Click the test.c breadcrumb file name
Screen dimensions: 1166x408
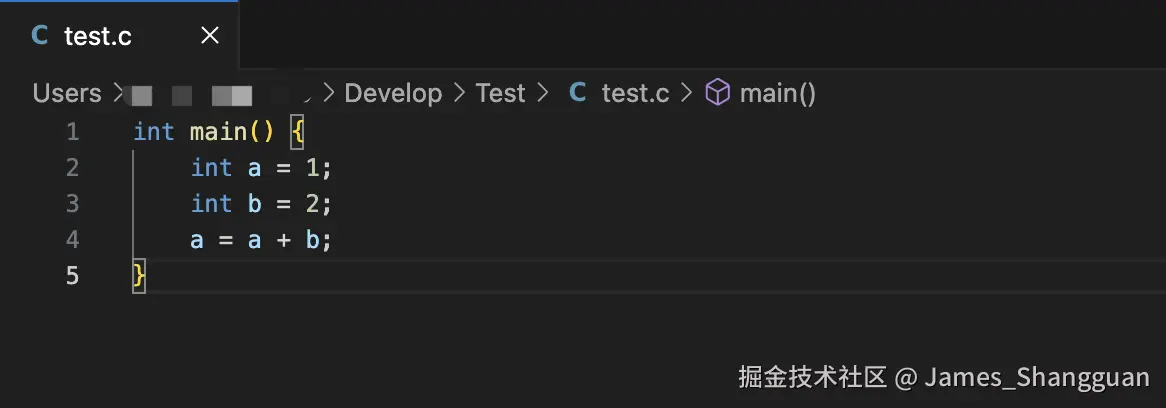click(x=635, y=93)
